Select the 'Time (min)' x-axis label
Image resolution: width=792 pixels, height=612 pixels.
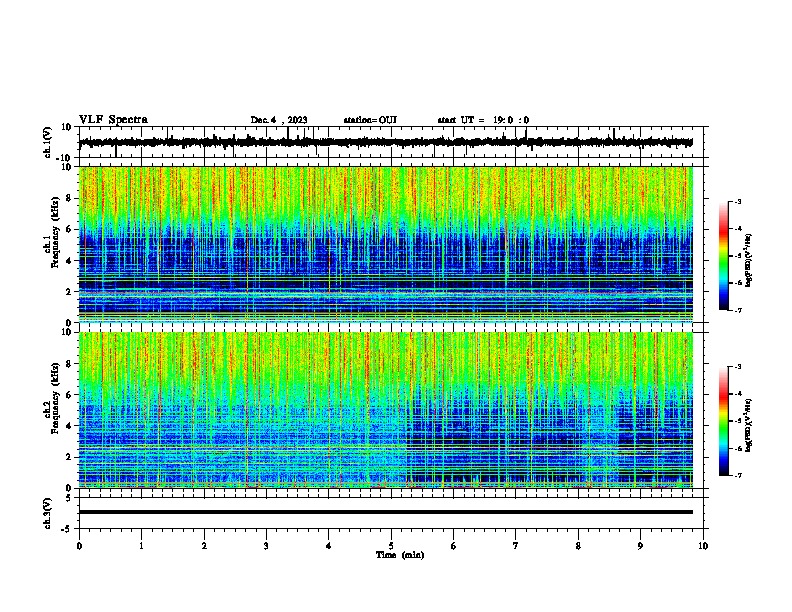[x=400, y=555]
